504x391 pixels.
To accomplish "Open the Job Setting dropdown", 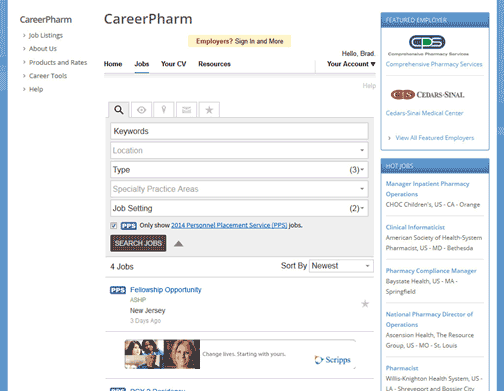I will click(x=239, y=208).
